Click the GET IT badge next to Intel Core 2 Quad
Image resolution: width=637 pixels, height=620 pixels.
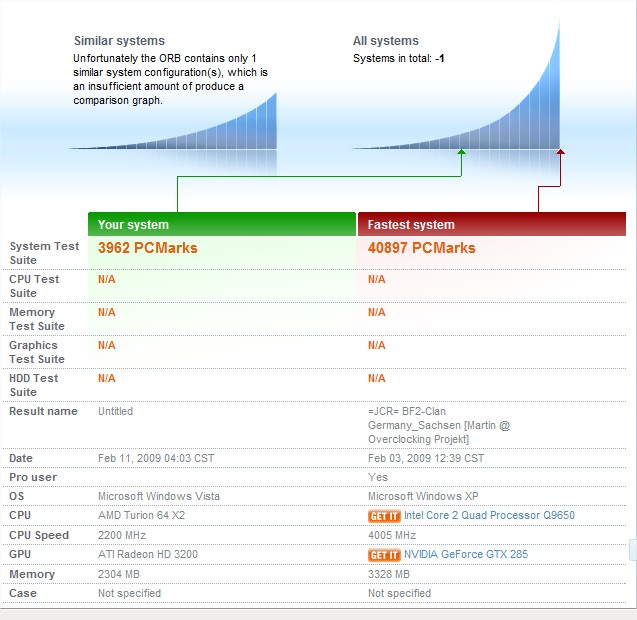coord(384,516)
